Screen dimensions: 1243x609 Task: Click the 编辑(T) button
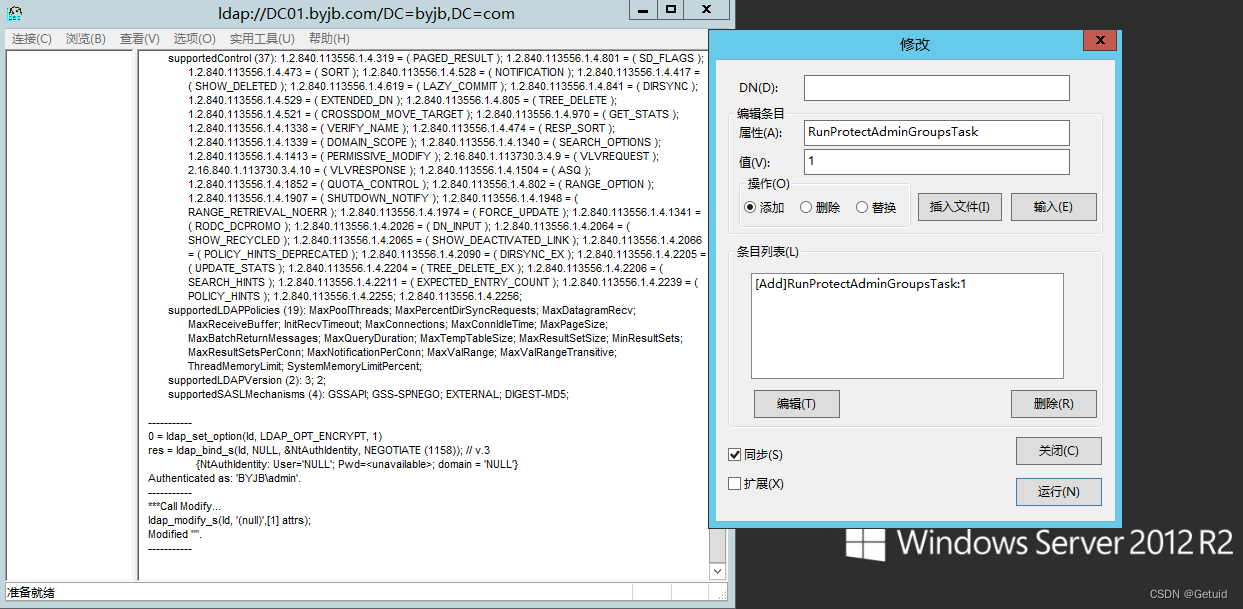pos(797,404)
